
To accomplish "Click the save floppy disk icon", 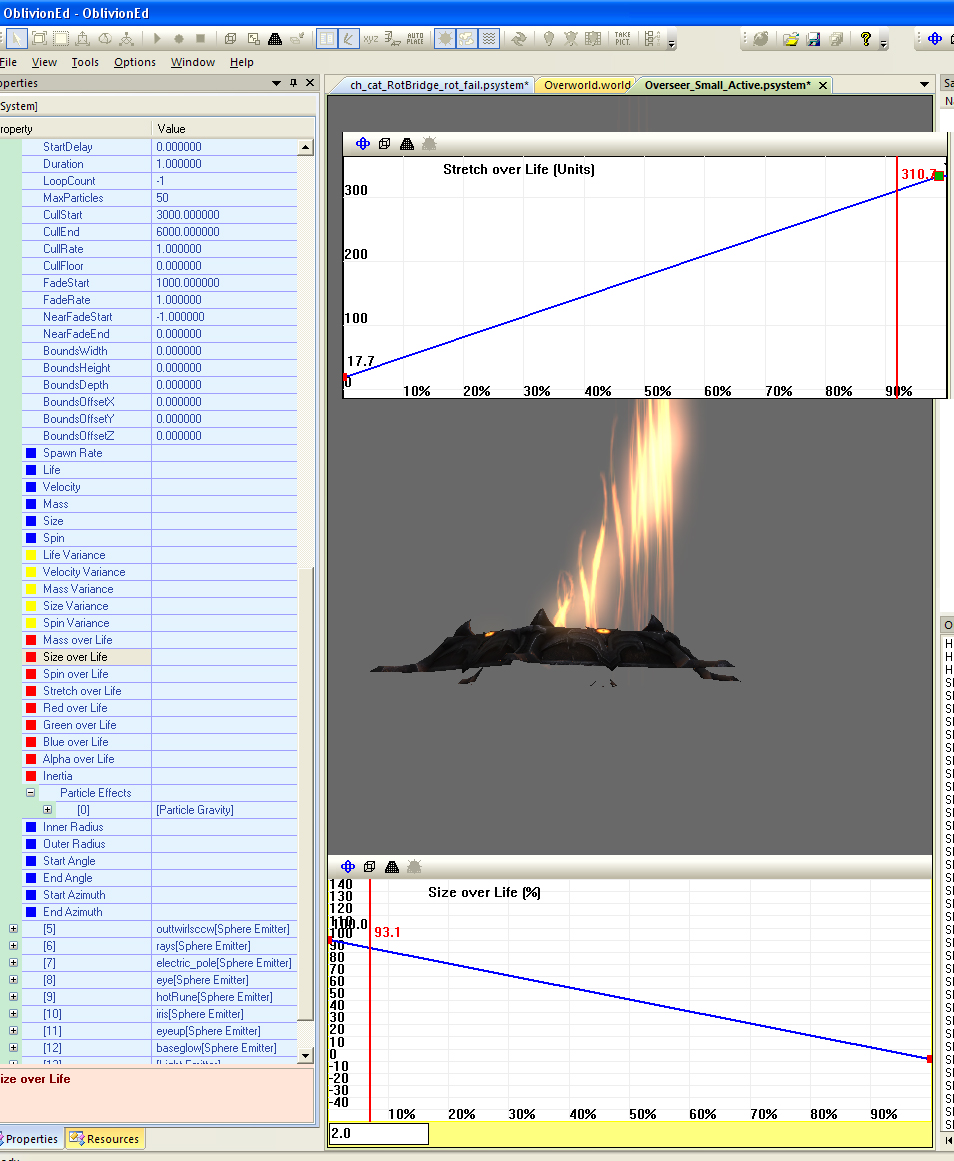I will point(813,39).
